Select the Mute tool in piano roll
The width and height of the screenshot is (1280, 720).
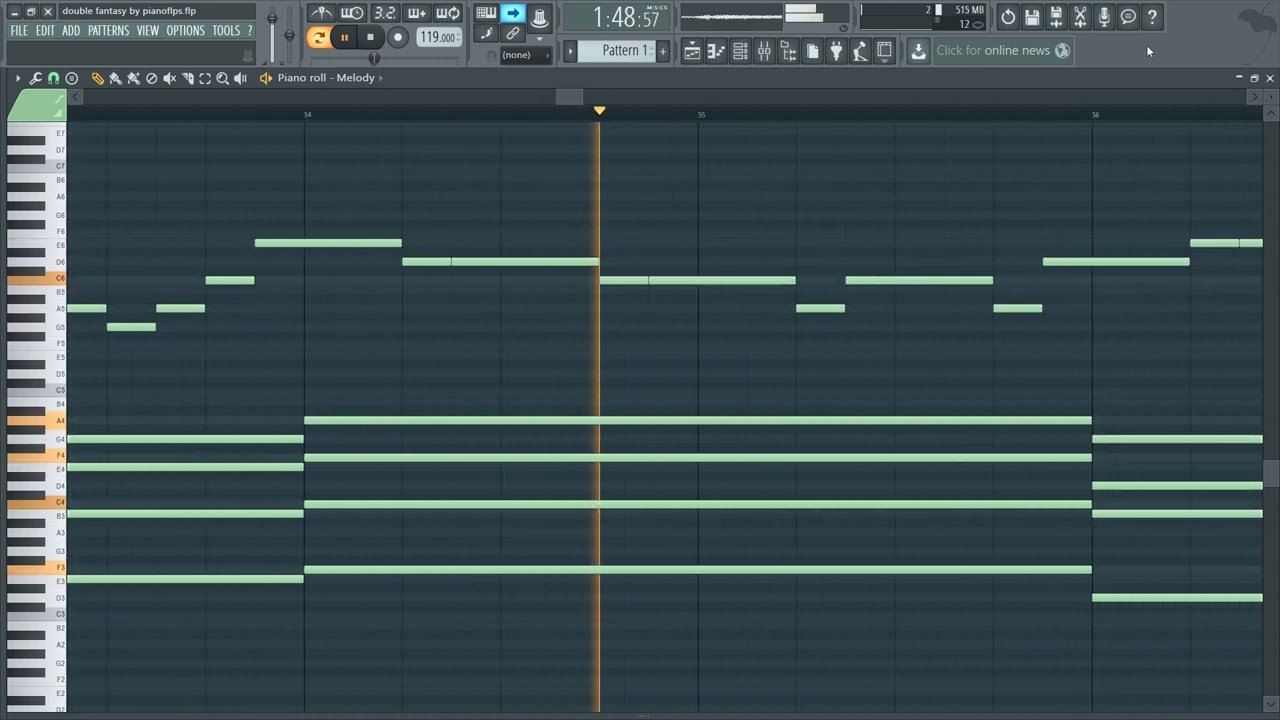tap(170, 78)
